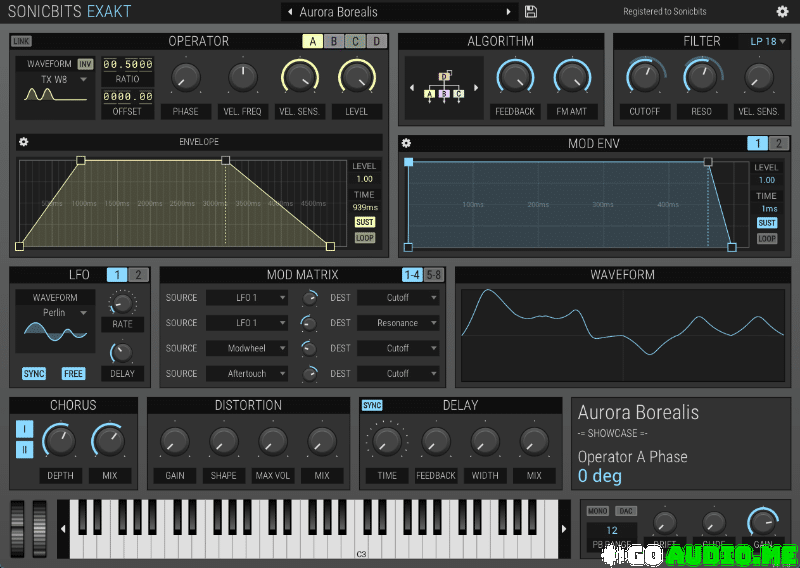The image size is (800, 568).
Task: Click the PB RANGE value 12
Action: click(x=612, y=531)
